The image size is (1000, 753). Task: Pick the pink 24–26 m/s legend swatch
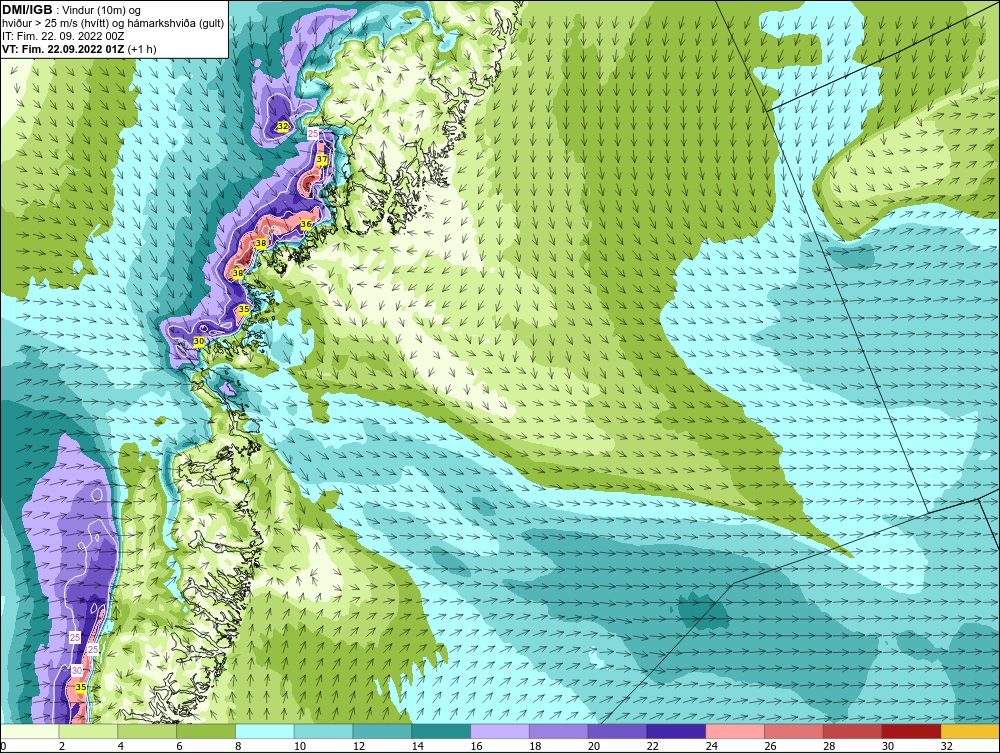click(x=735, y=731)
